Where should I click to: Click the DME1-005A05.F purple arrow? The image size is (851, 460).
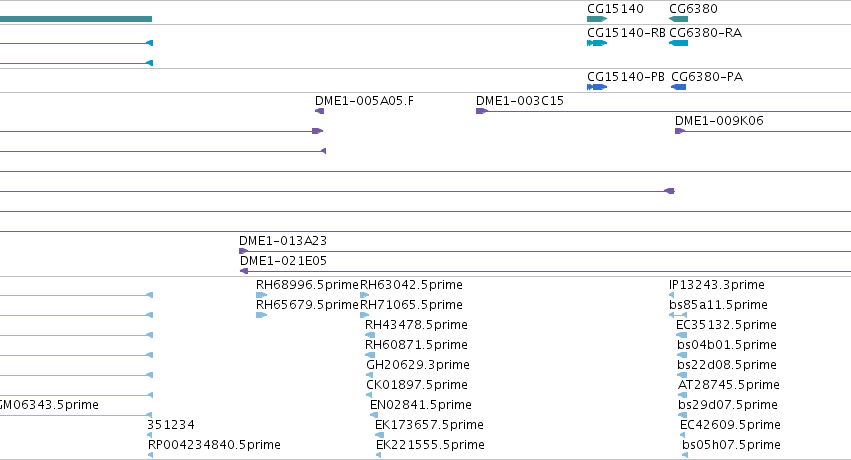320,111
